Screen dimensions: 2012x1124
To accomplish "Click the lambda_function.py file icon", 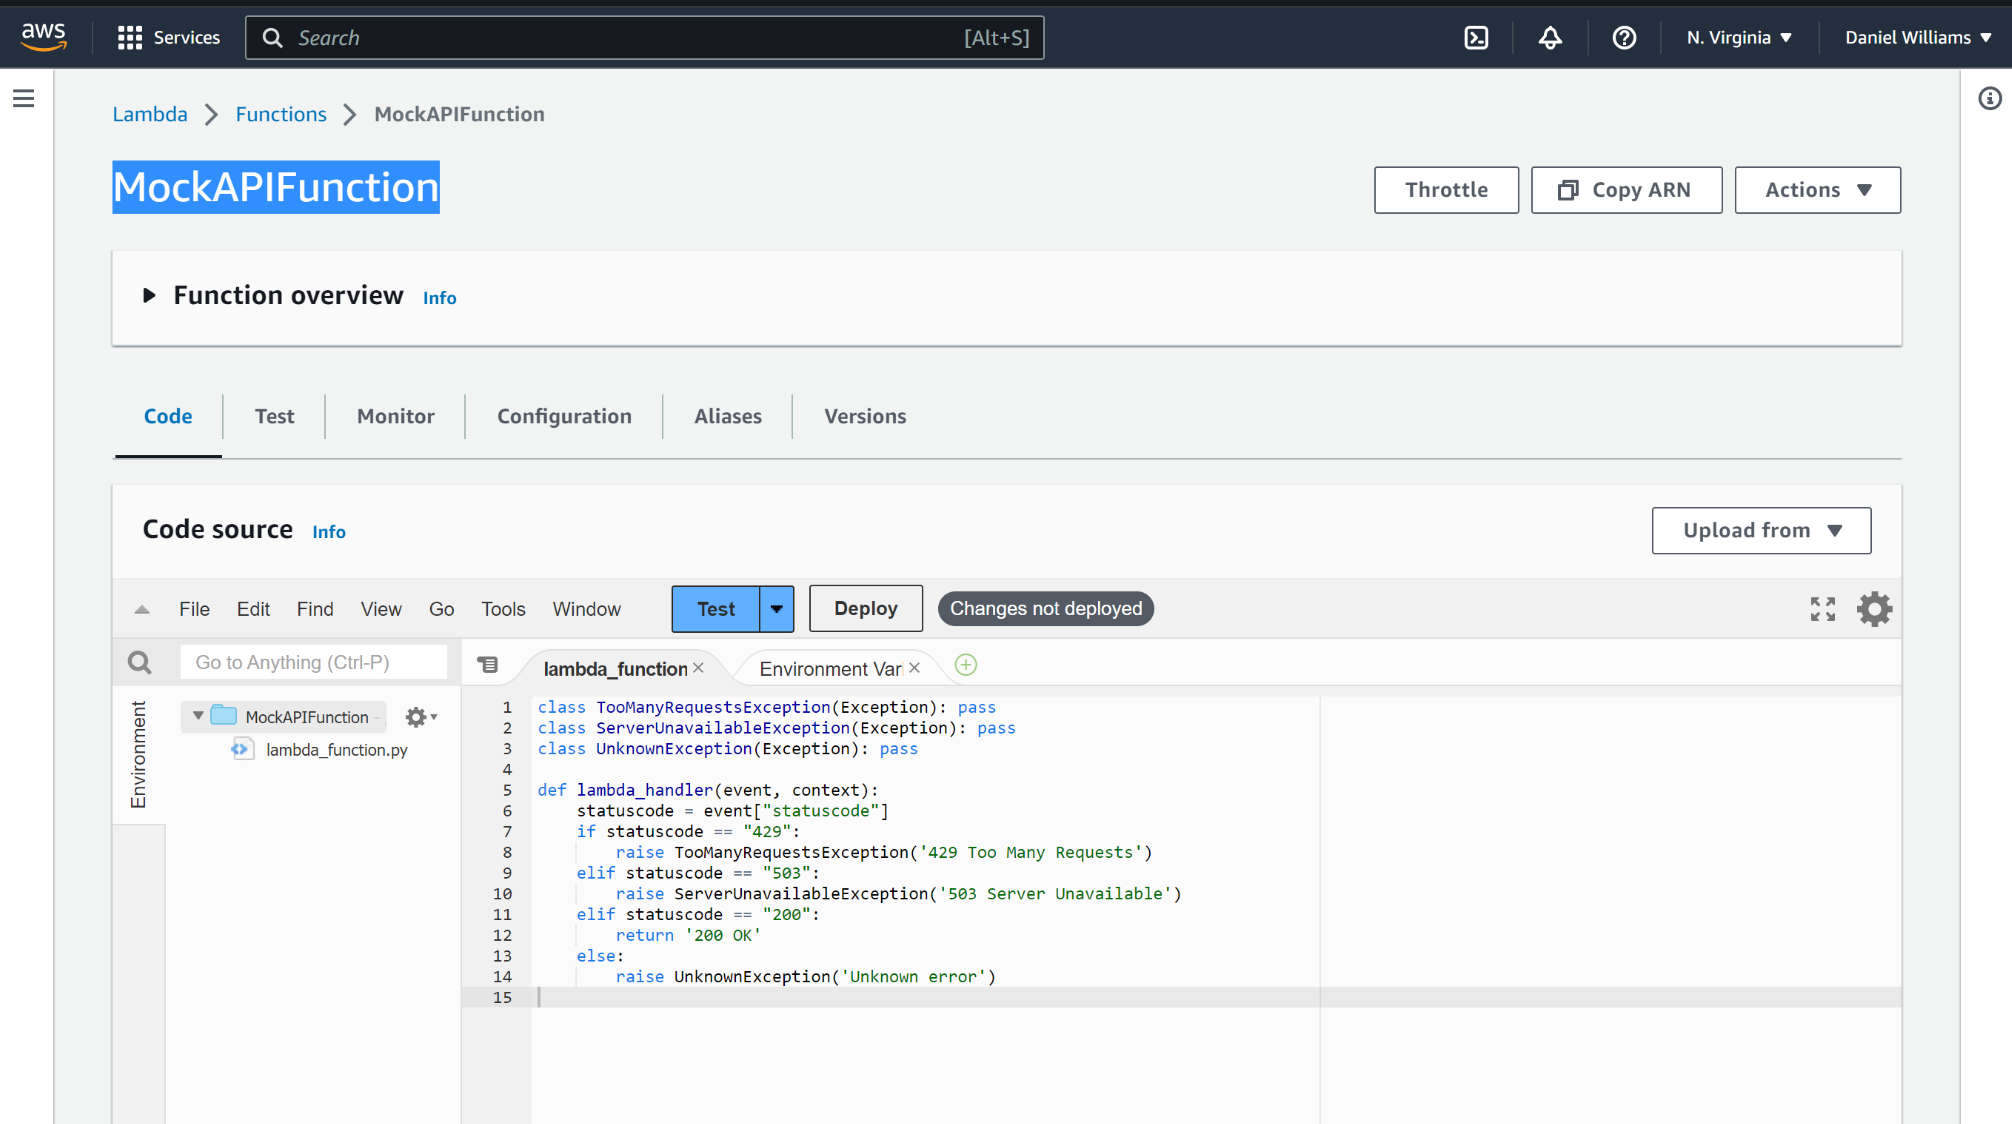I will [241, 749].
